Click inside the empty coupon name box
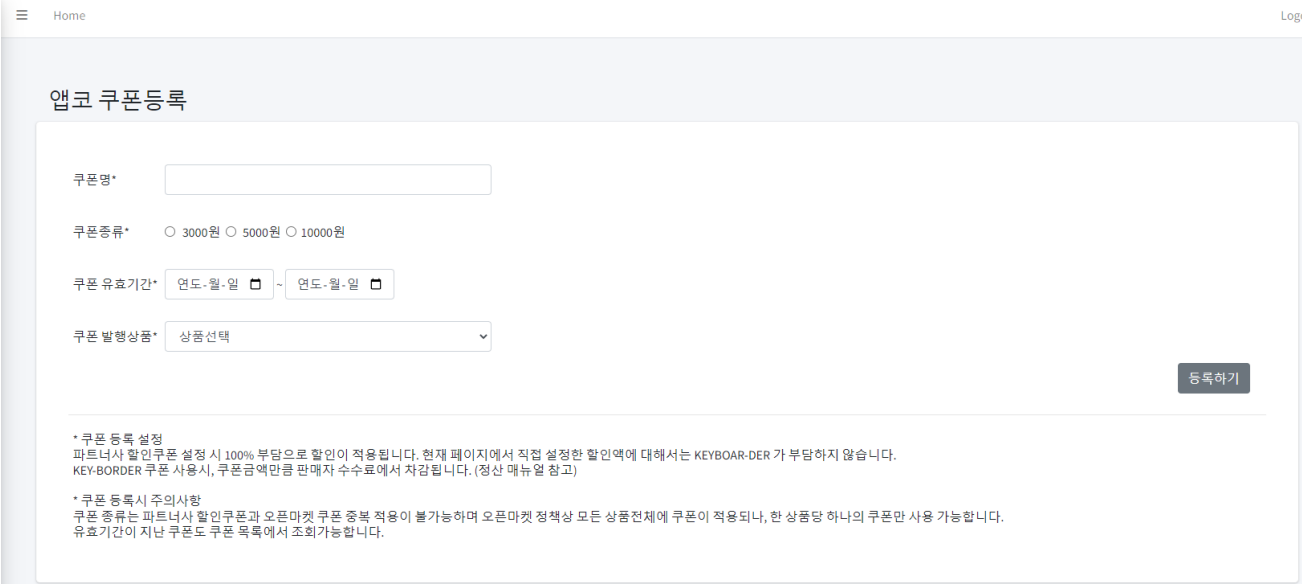The width and height of the screenshot is (1302, 584). tap(328, 179)
